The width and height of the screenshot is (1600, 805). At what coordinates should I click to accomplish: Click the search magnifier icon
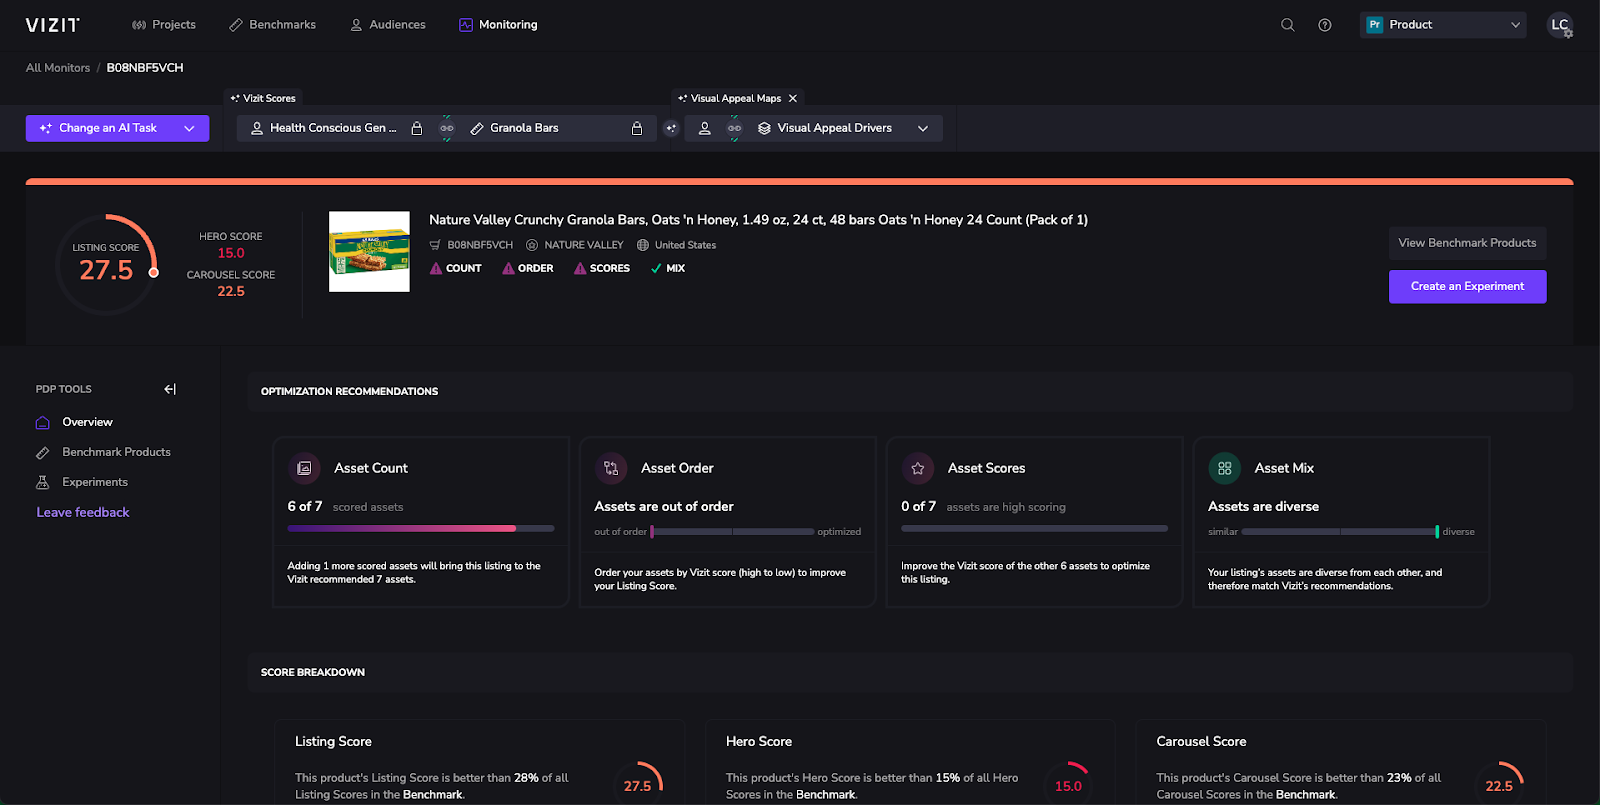1288,25
